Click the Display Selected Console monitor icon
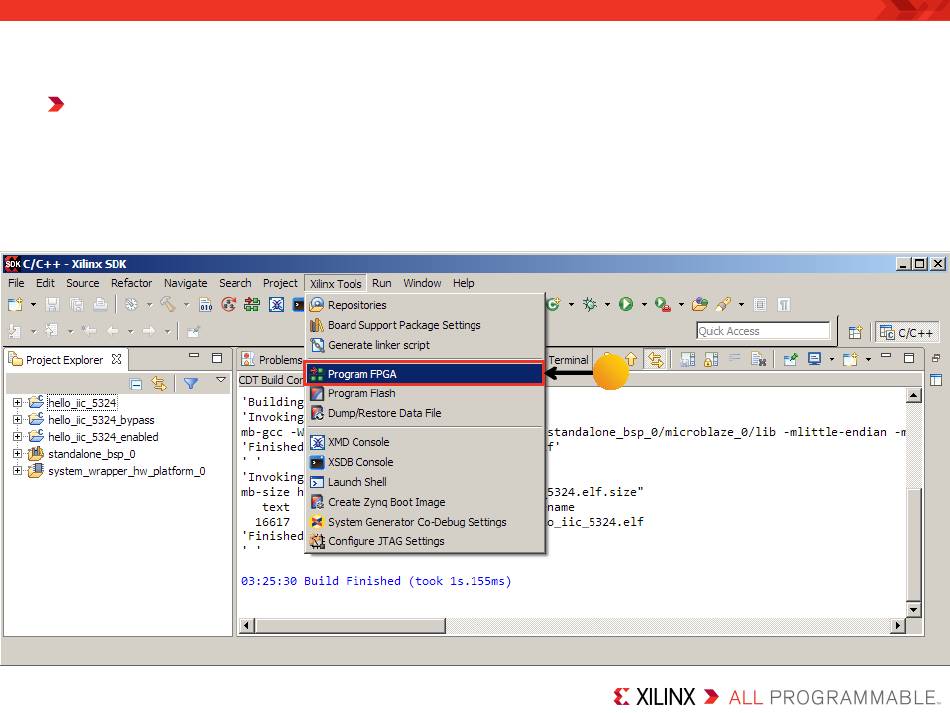The width and height of the screenshot is (950, 713). pos(815,360)
